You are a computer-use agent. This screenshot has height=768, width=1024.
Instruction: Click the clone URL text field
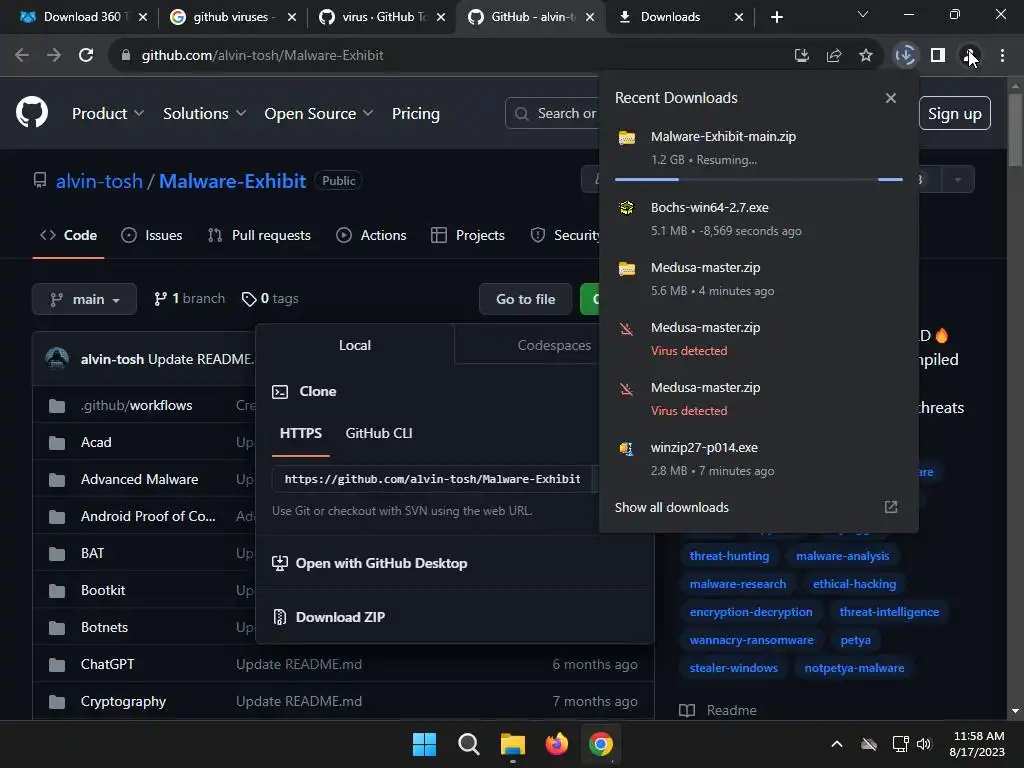coord(432,479)
